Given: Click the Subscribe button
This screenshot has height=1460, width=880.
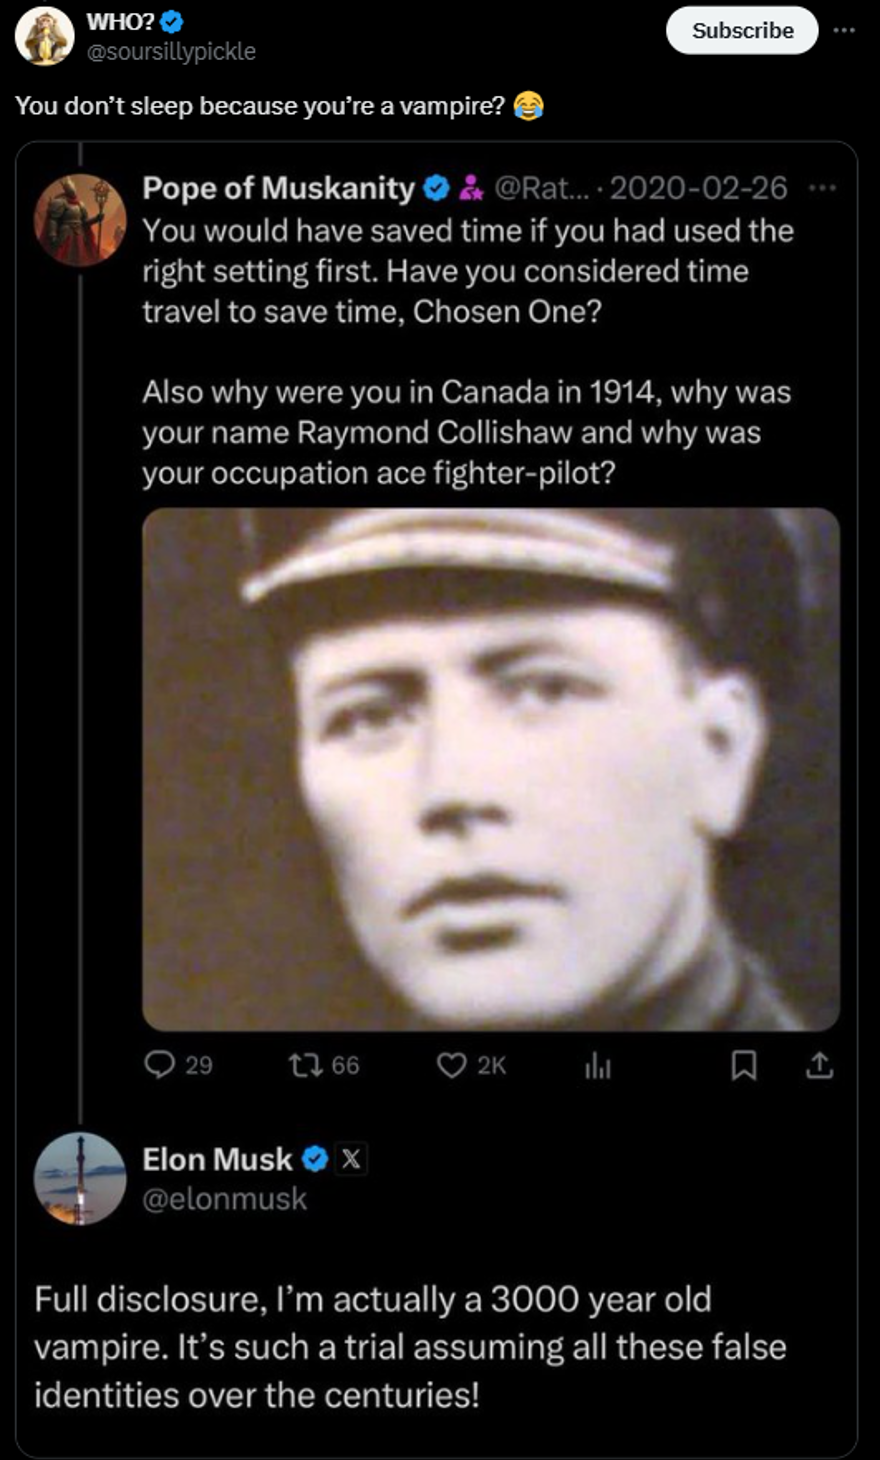Looking at the screenshot, I should 742,31.
